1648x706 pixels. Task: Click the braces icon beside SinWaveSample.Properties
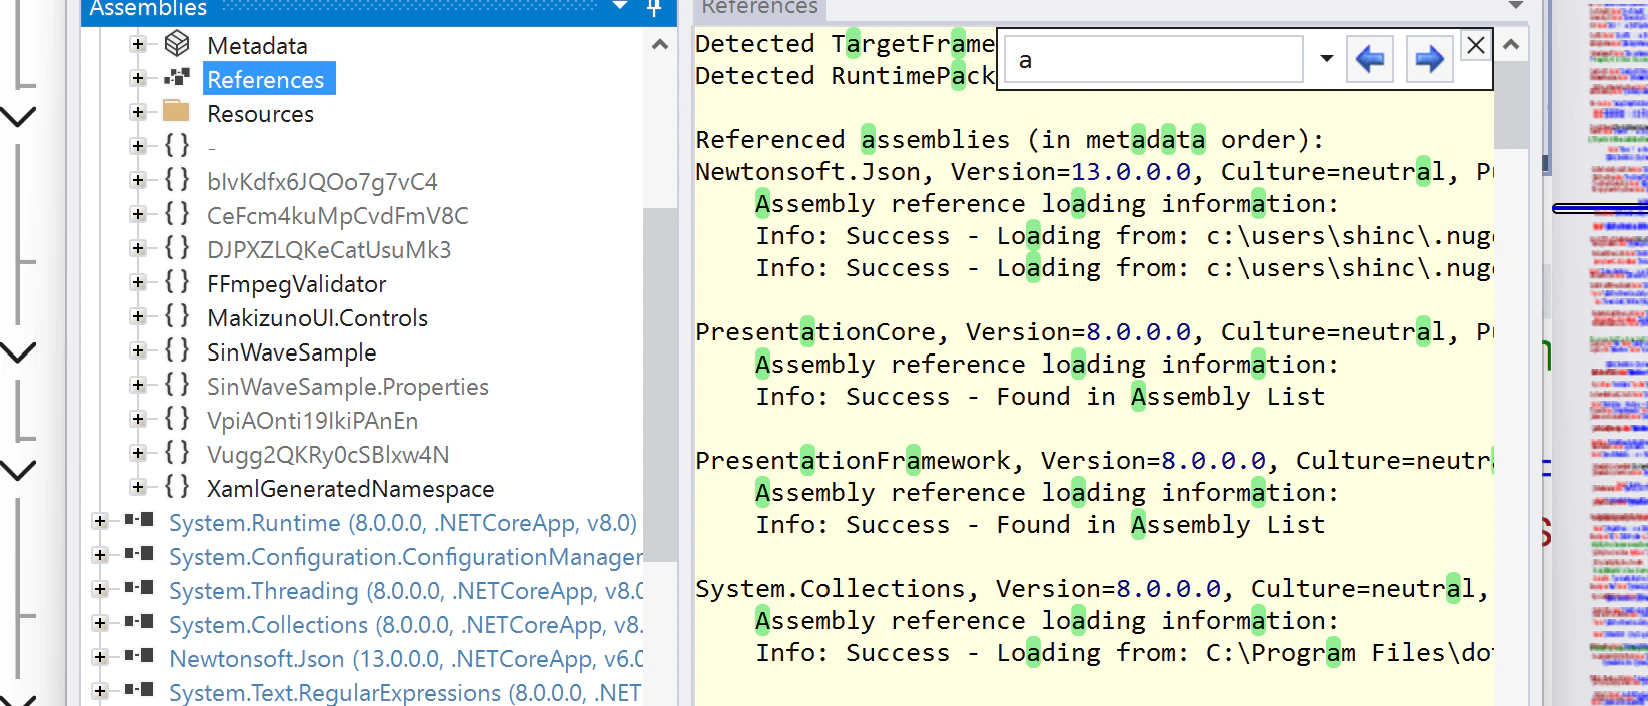[177, 385]
